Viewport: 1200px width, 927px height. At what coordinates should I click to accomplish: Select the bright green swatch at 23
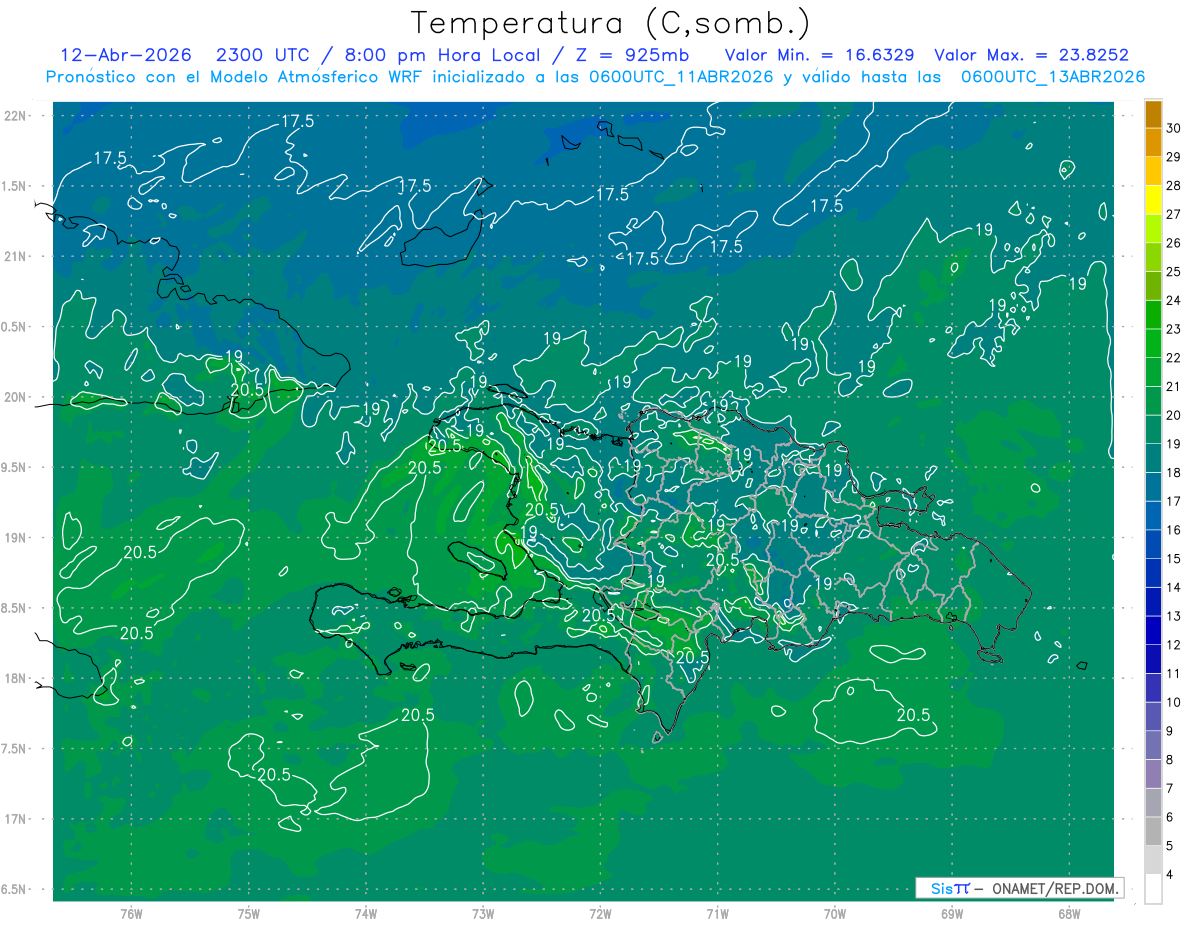click(x=1153, y=315)
